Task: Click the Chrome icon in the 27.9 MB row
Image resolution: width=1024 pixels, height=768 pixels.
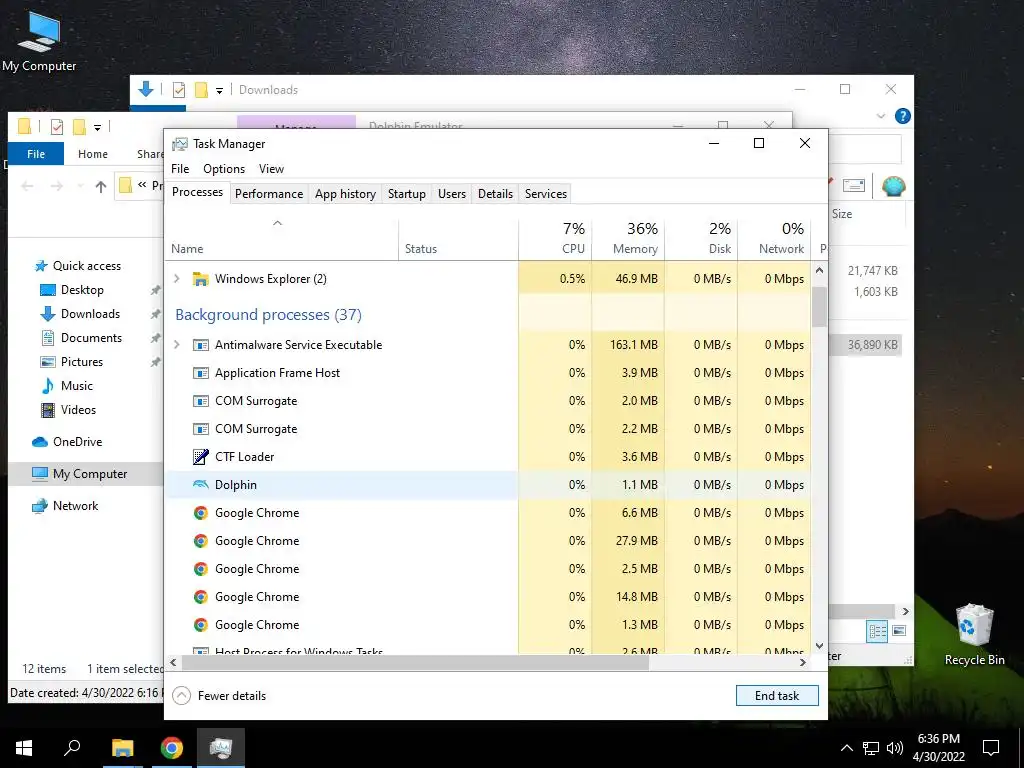Action: pyautogui.click(x=200, y=541)
